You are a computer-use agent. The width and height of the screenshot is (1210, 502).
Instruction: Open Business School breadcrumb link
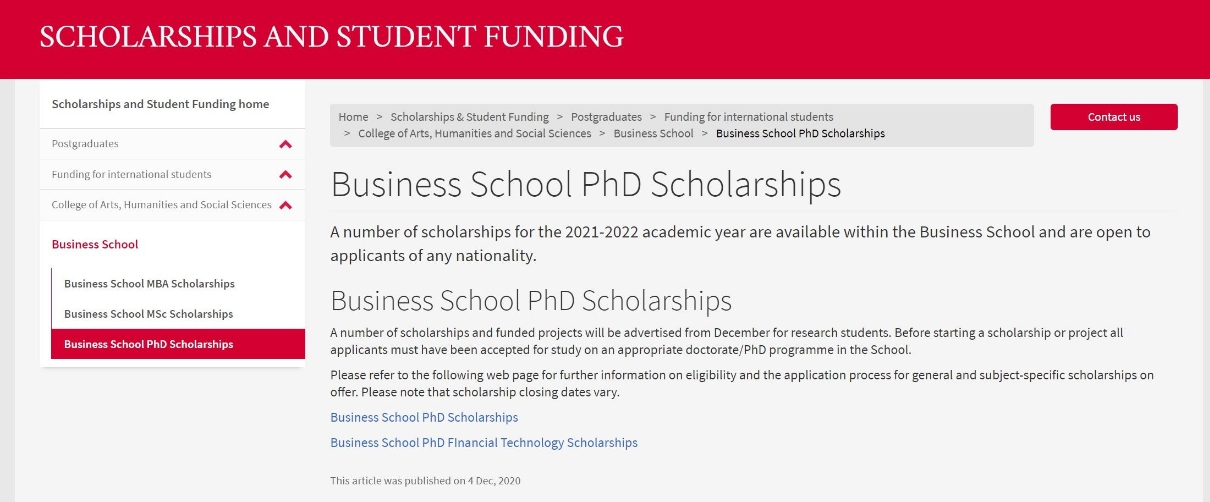[653, 133]
